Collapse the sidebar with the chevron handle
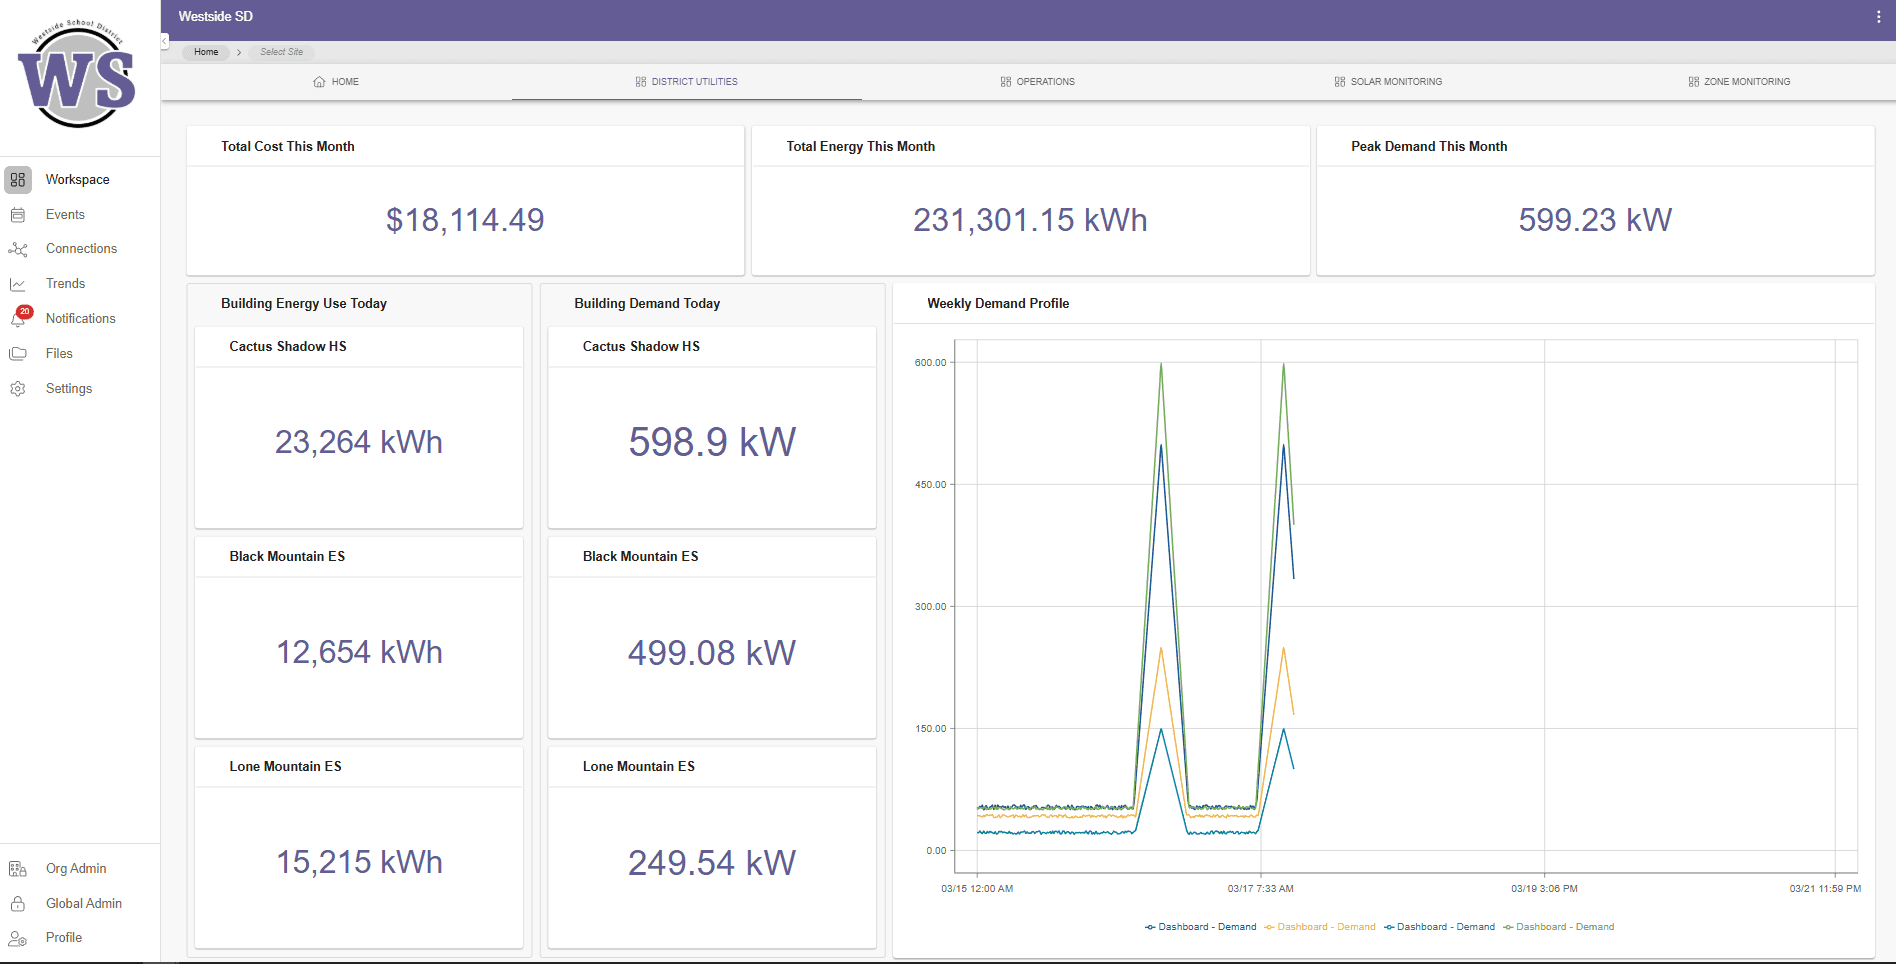Viewport: 1896px width, 964px height. [x=164, y=41]
